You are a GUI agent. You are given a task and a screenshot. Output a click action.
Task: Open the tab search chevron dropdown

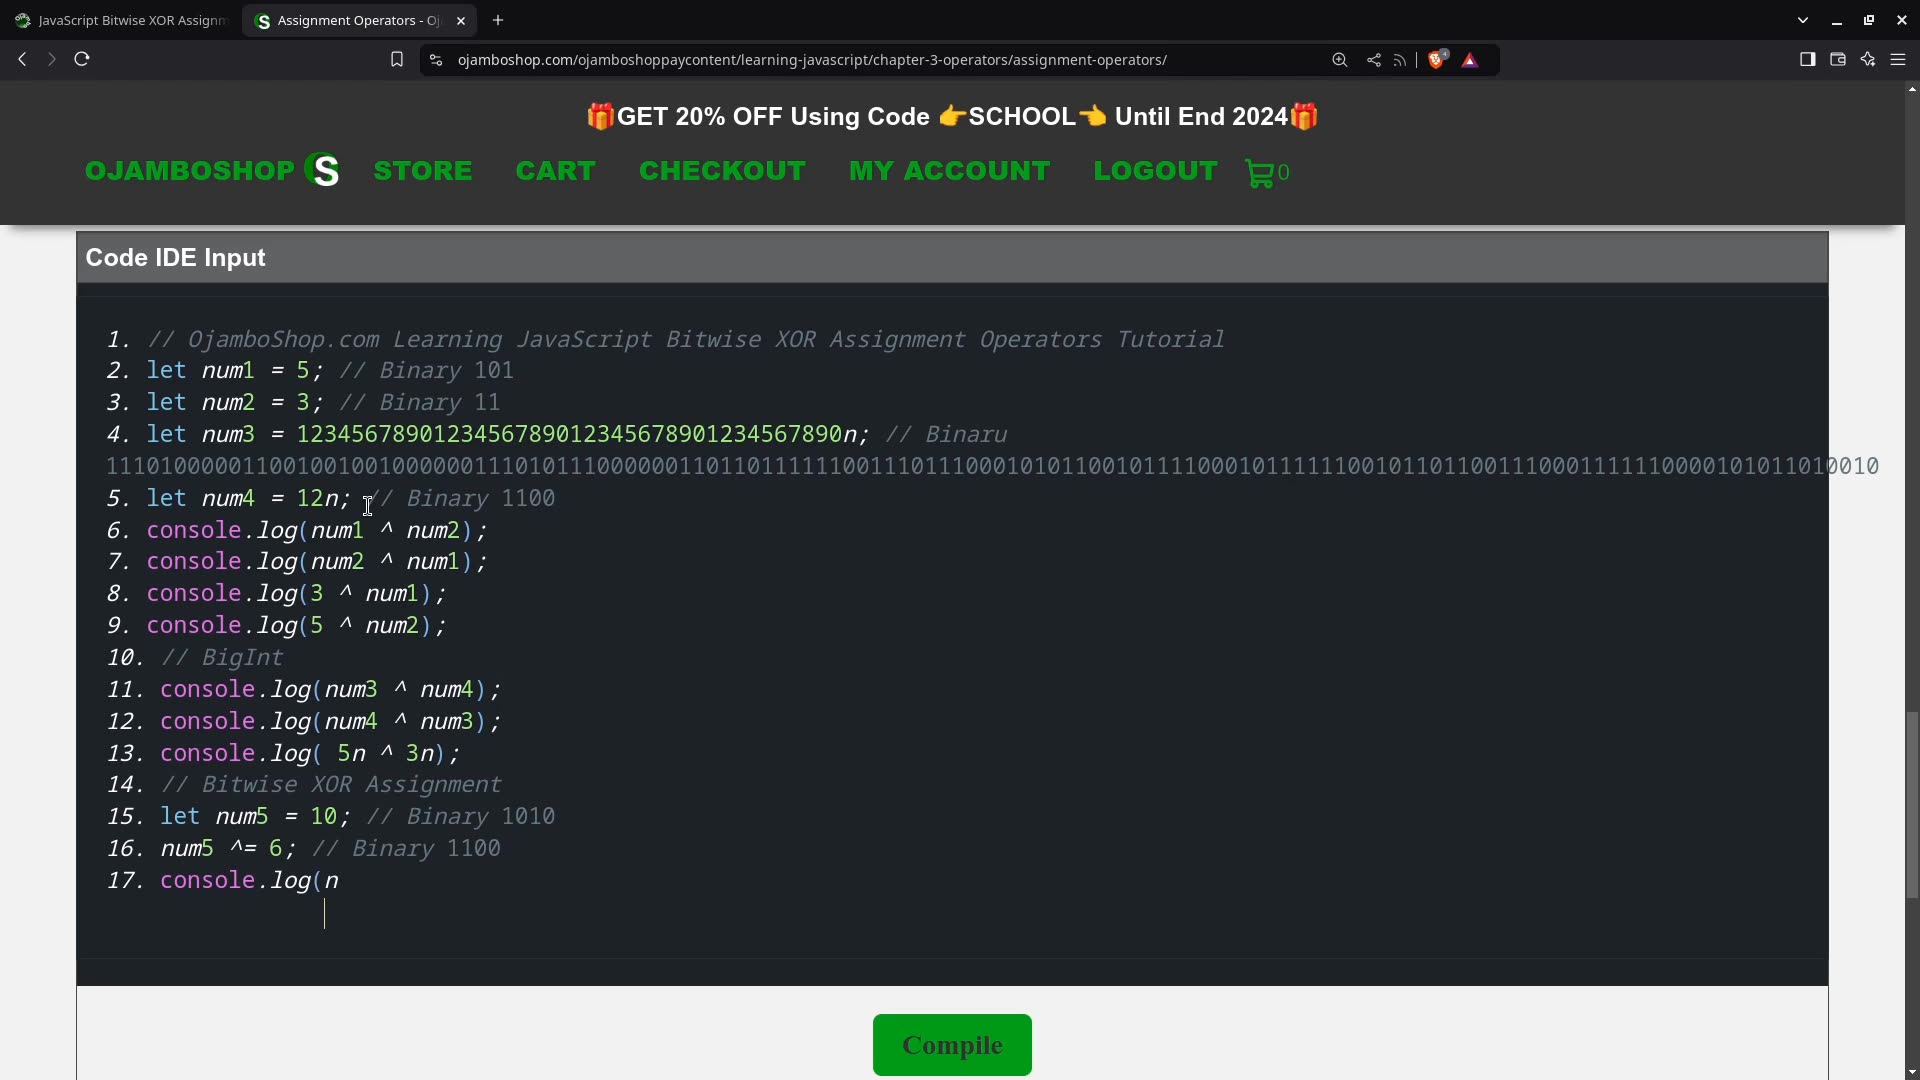[1803, 19]
